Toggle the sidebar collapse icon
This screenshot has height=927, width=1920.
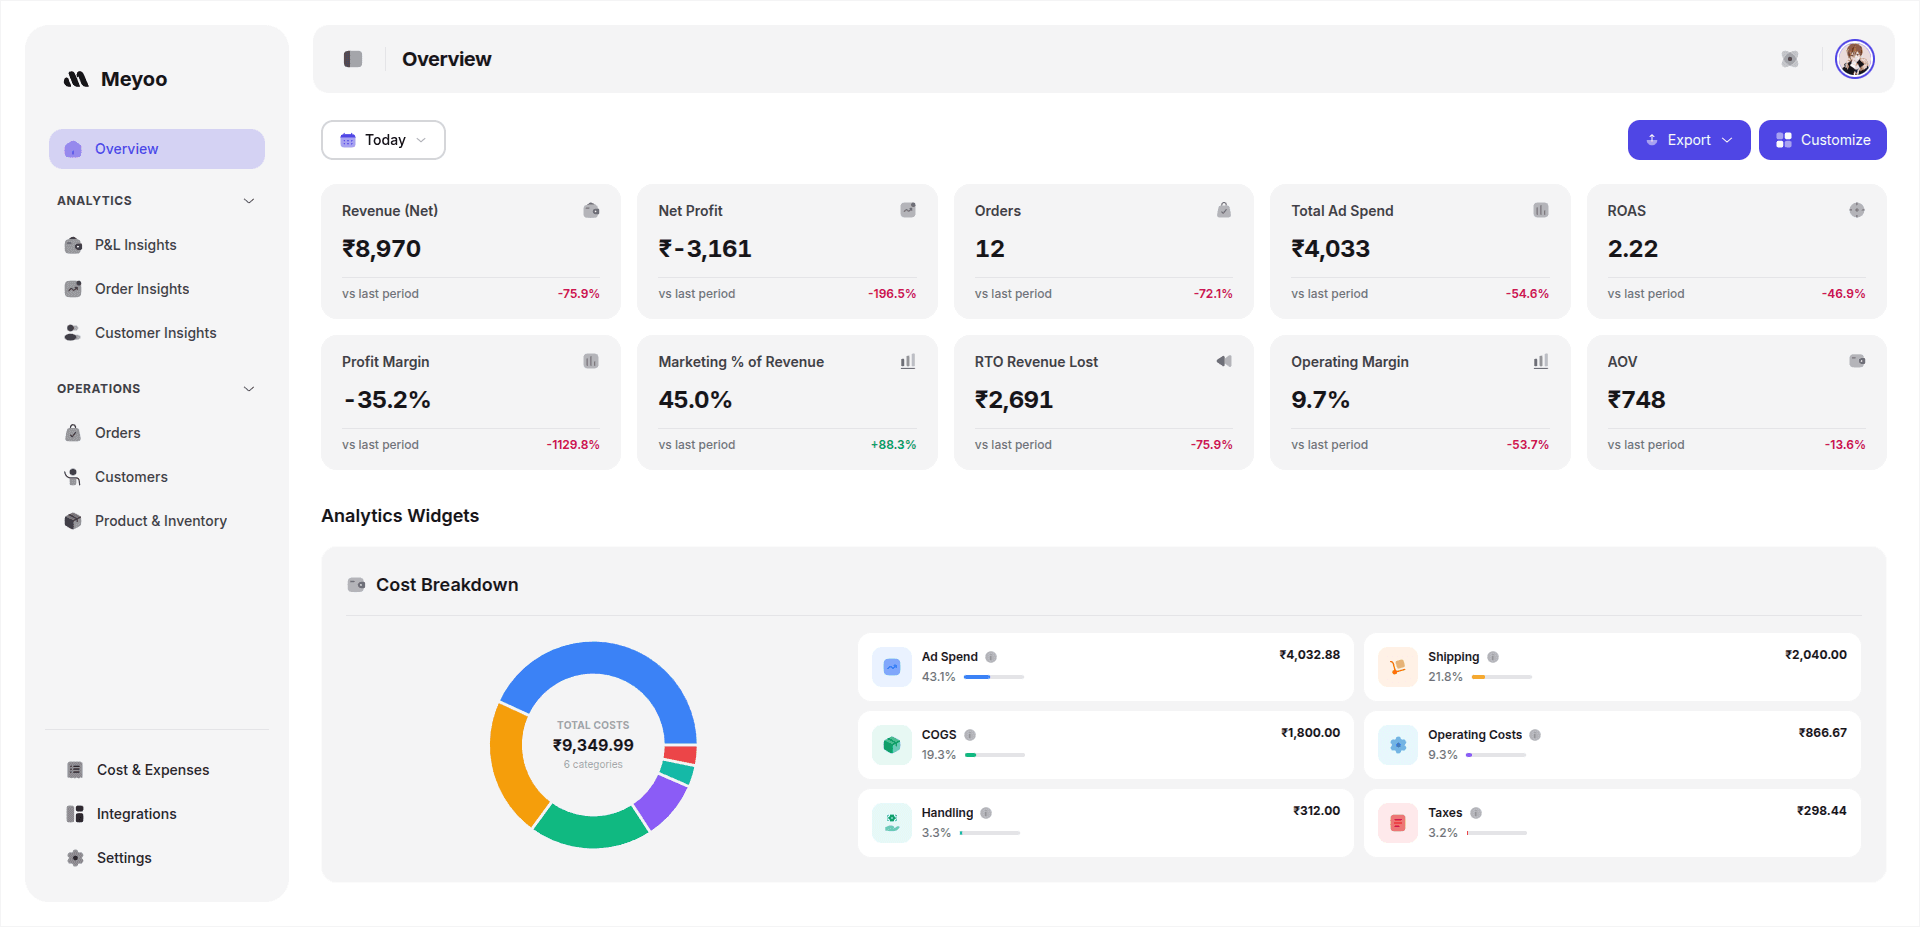(353, 59)
